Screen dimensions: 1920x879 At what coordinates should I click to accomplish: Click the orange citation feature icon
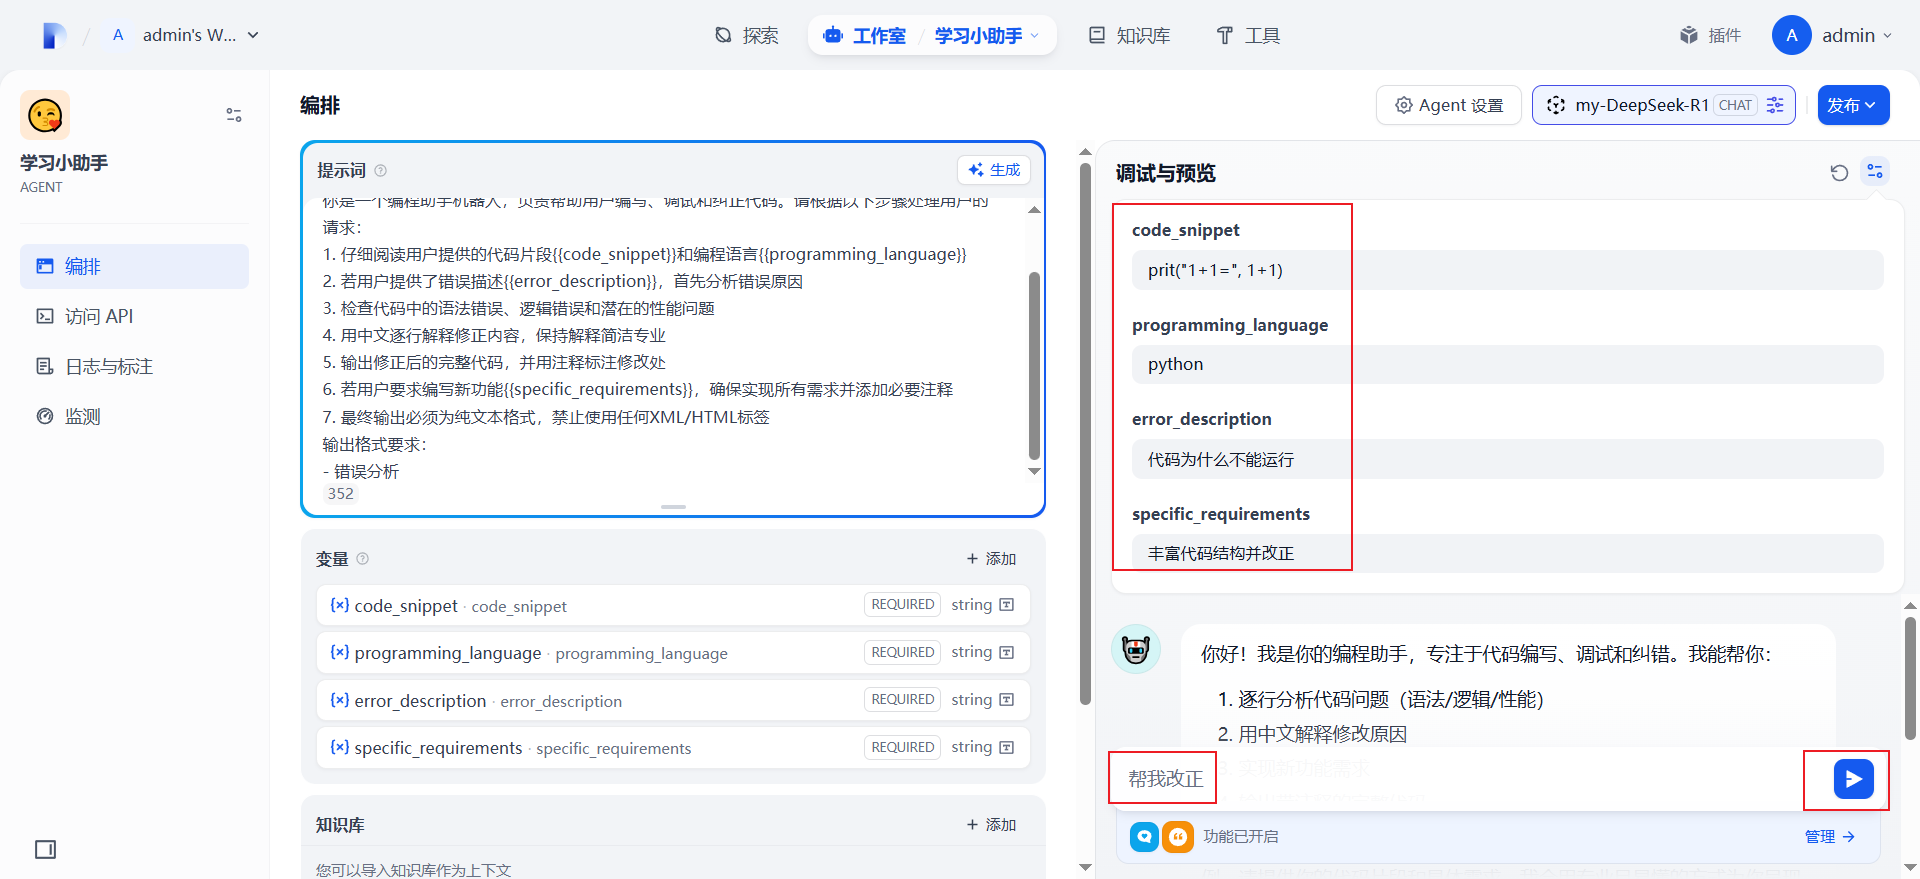tap(1178, 836)
